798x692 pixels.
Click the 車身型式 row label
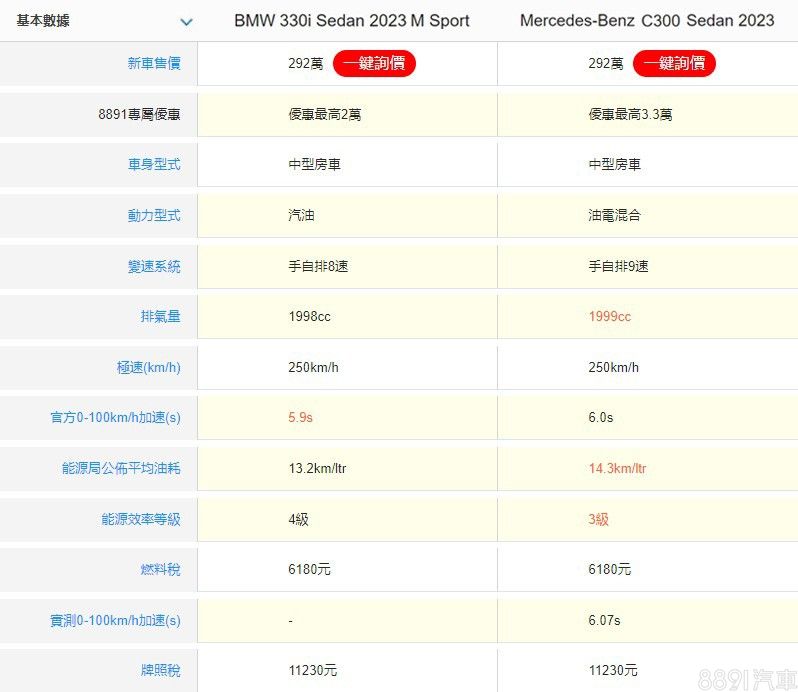point(154,165)
